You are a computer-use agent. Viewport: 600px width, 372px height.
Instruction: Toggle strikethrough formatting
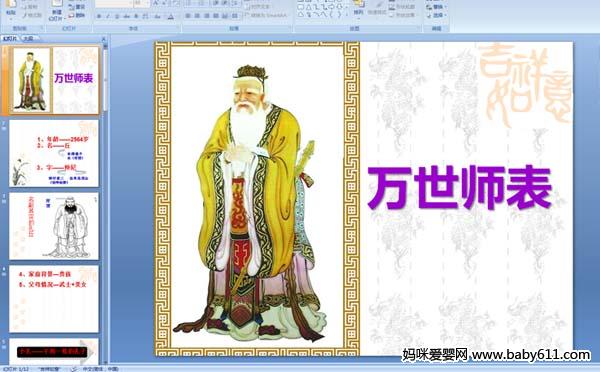(126, 16)
